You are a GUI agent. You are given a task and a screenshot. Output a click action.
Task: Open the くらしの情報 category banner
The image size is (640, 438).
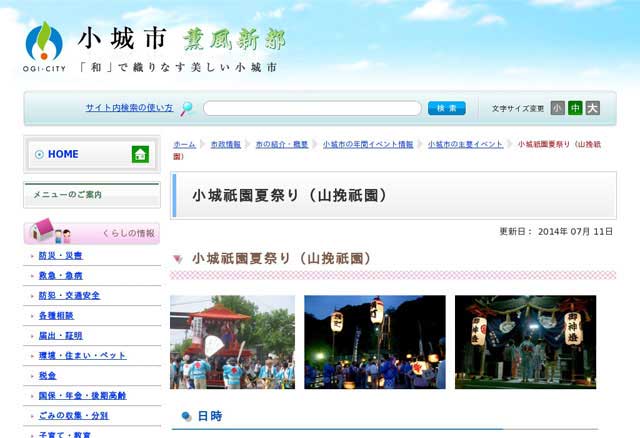(x=92, y=232)
